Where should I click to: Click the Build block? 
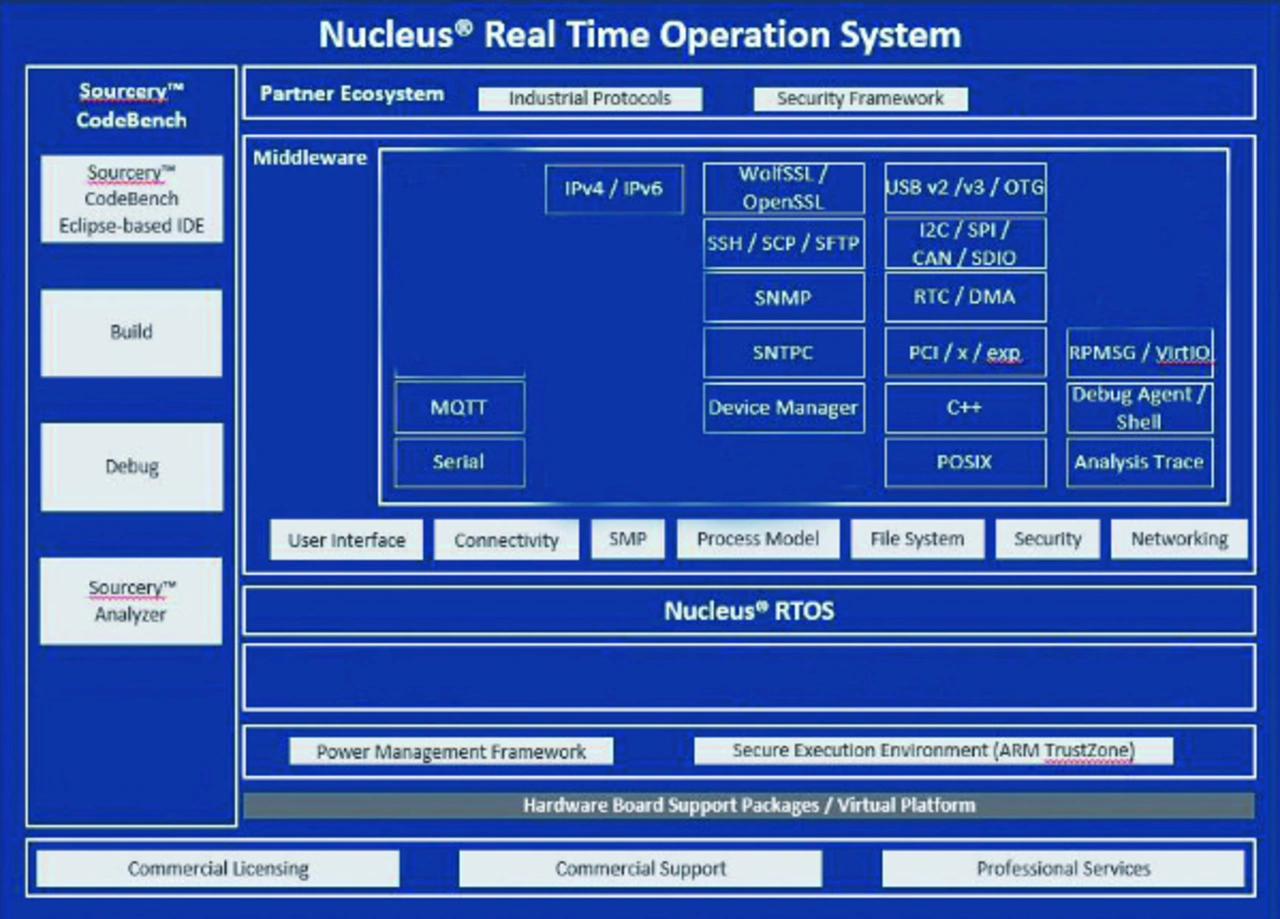click(131, 333)
